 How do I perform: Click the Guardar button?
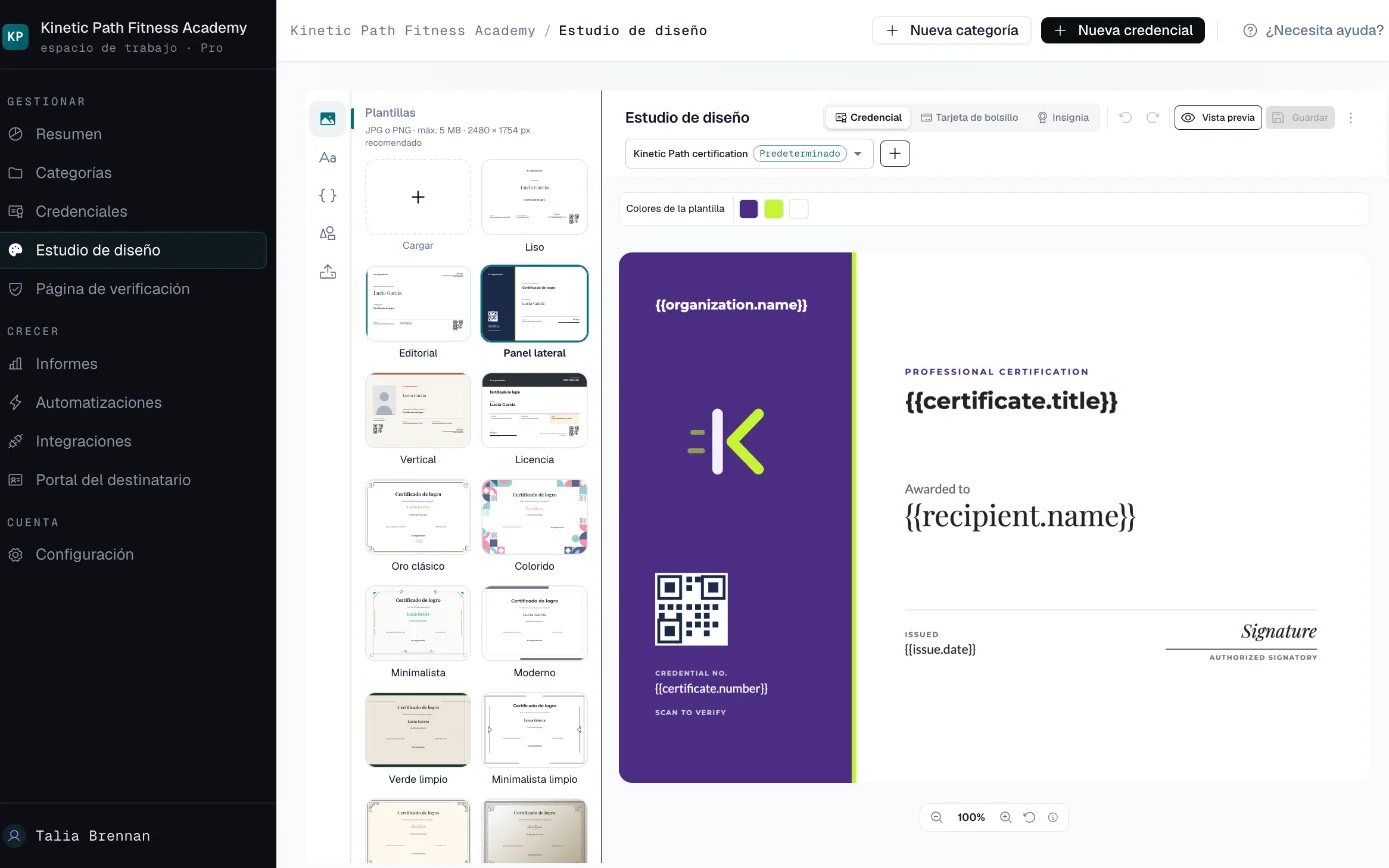tap(1300, 118)
